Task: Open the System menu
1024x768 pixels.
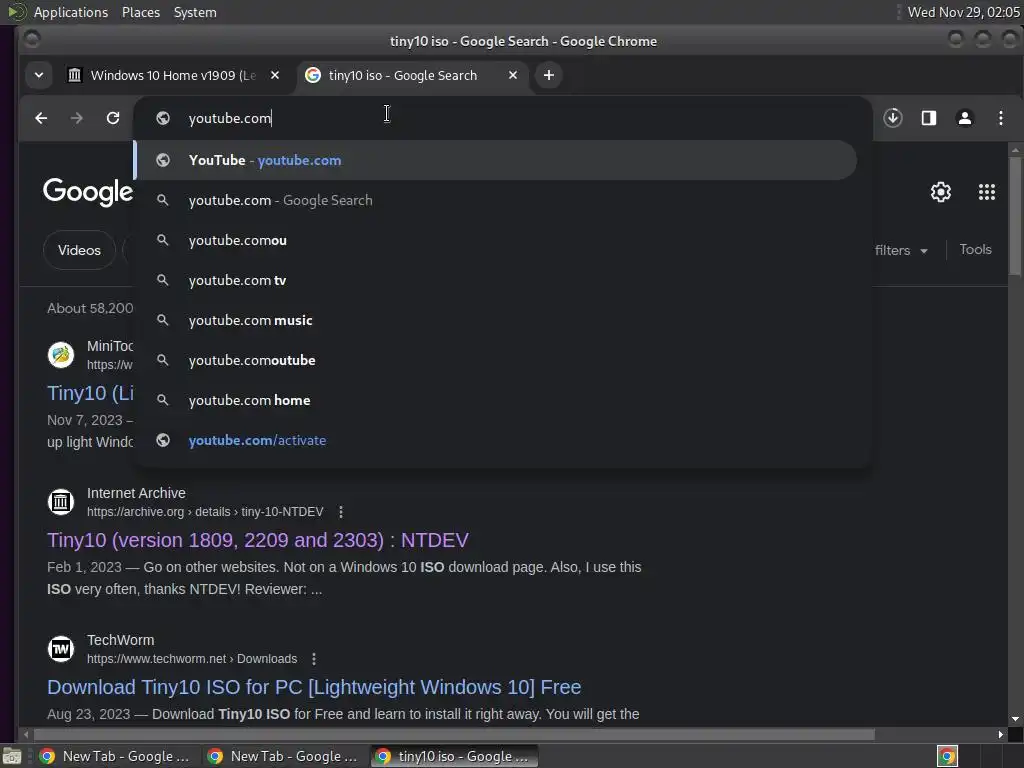Action: click(195, 12)
